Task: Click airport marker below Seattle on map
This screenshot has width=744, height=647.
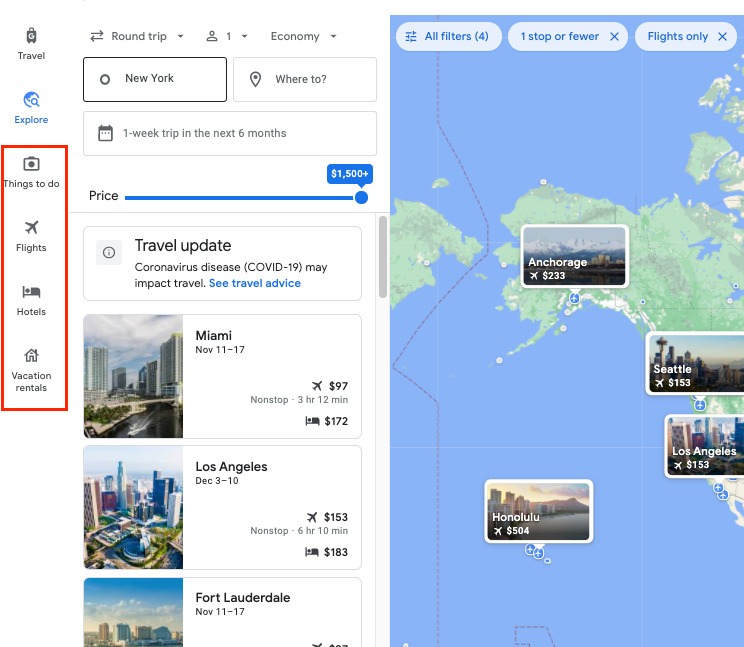Action: pyautogui.click(x=700, y=405)
